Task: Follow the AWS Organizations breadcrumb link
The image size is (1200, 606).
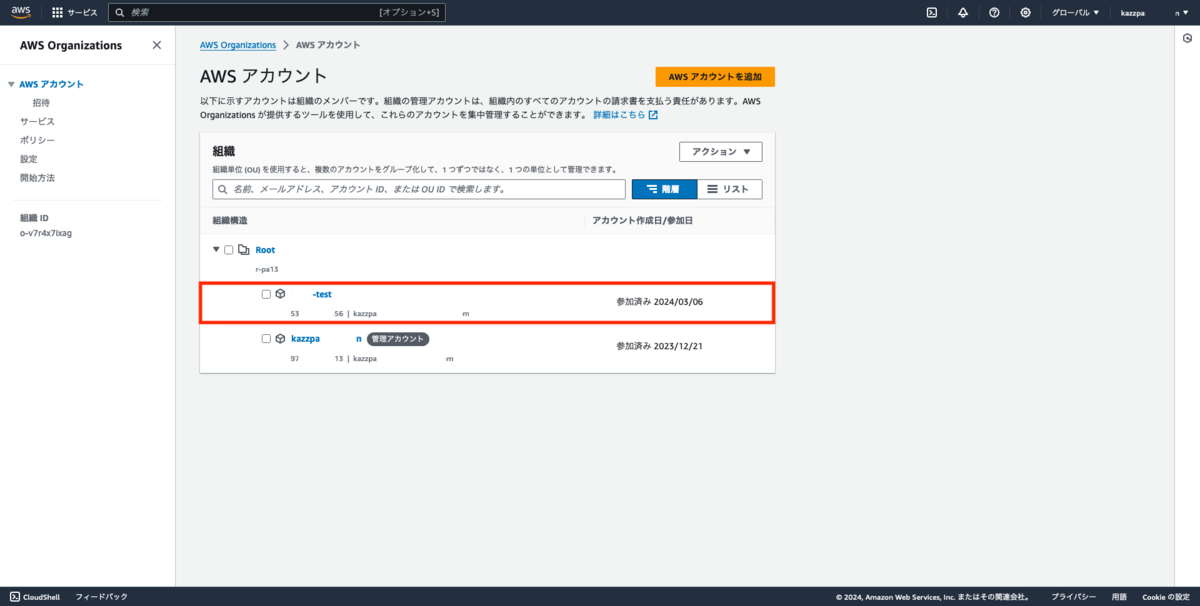Action: tap(238, 45)
